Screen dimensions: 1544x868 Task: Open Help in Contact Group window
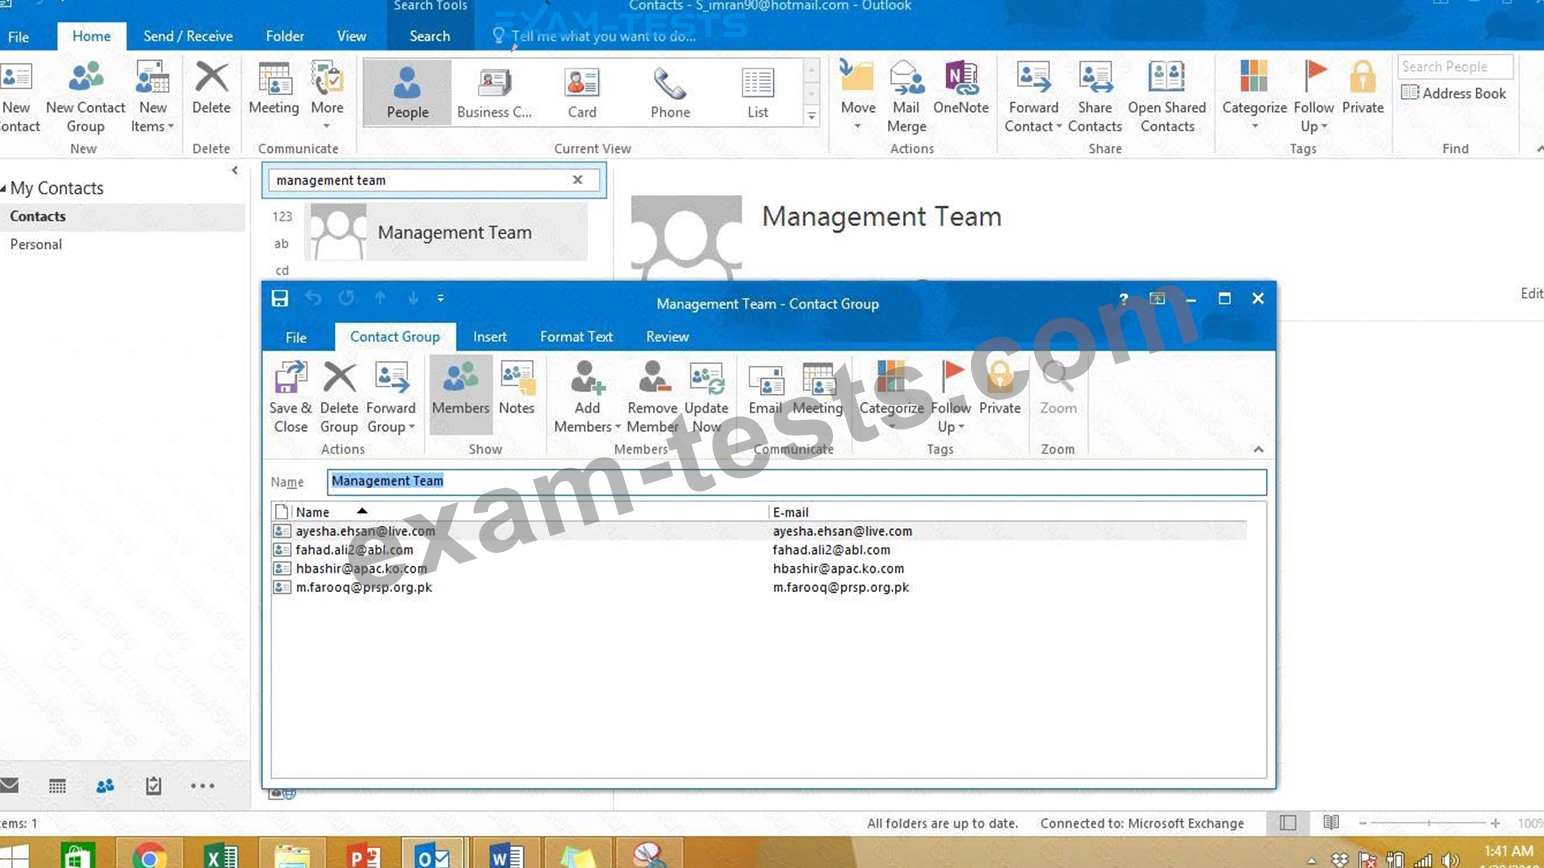click(1123, 299)
